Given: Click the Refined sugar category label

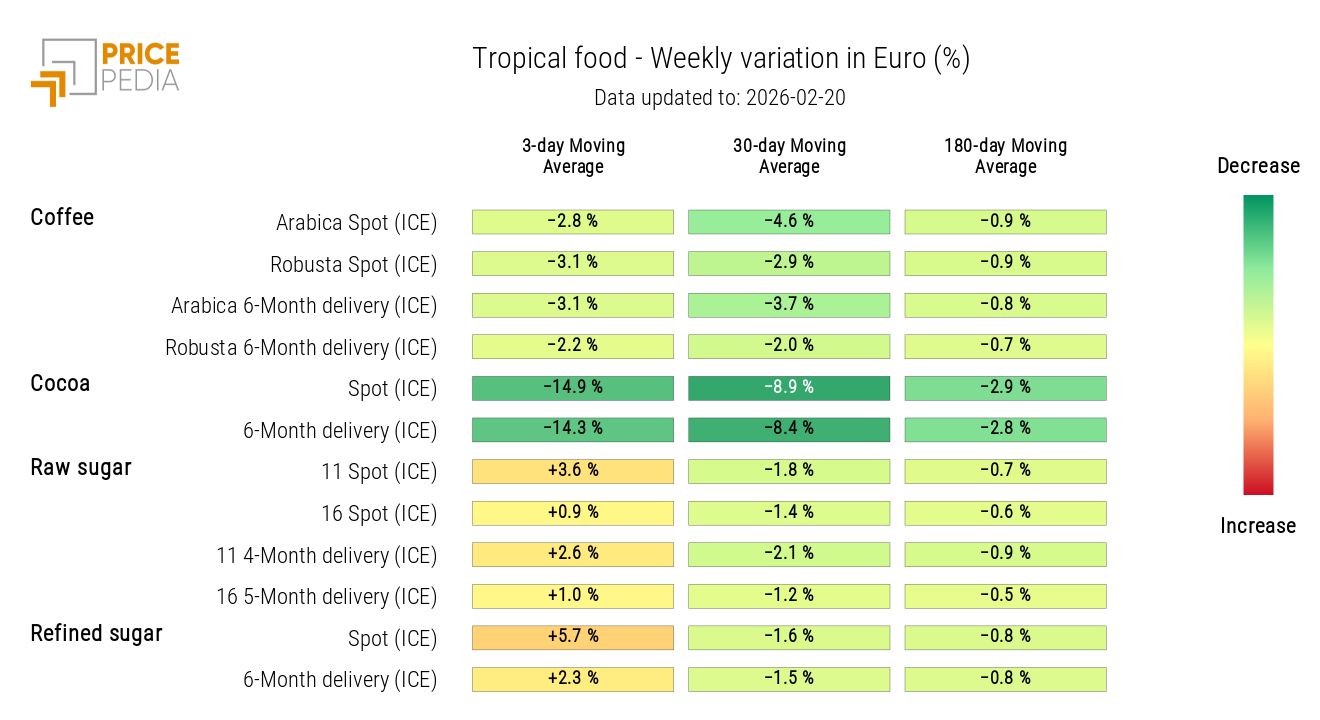Looking at the screenshot, I should pyautogui.click(x=96, y=633).
